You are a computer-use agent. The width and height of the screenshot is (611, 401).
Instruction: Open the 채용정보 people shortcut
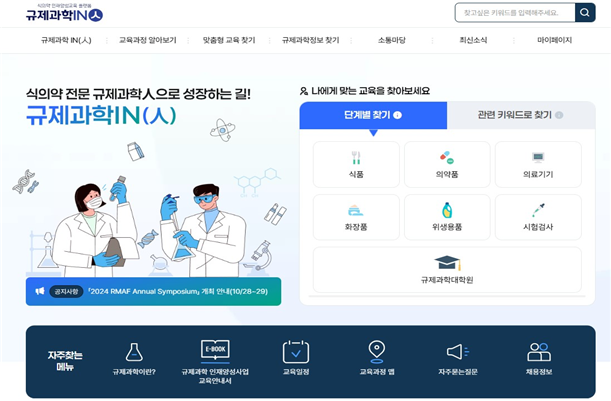pos(539,359)
